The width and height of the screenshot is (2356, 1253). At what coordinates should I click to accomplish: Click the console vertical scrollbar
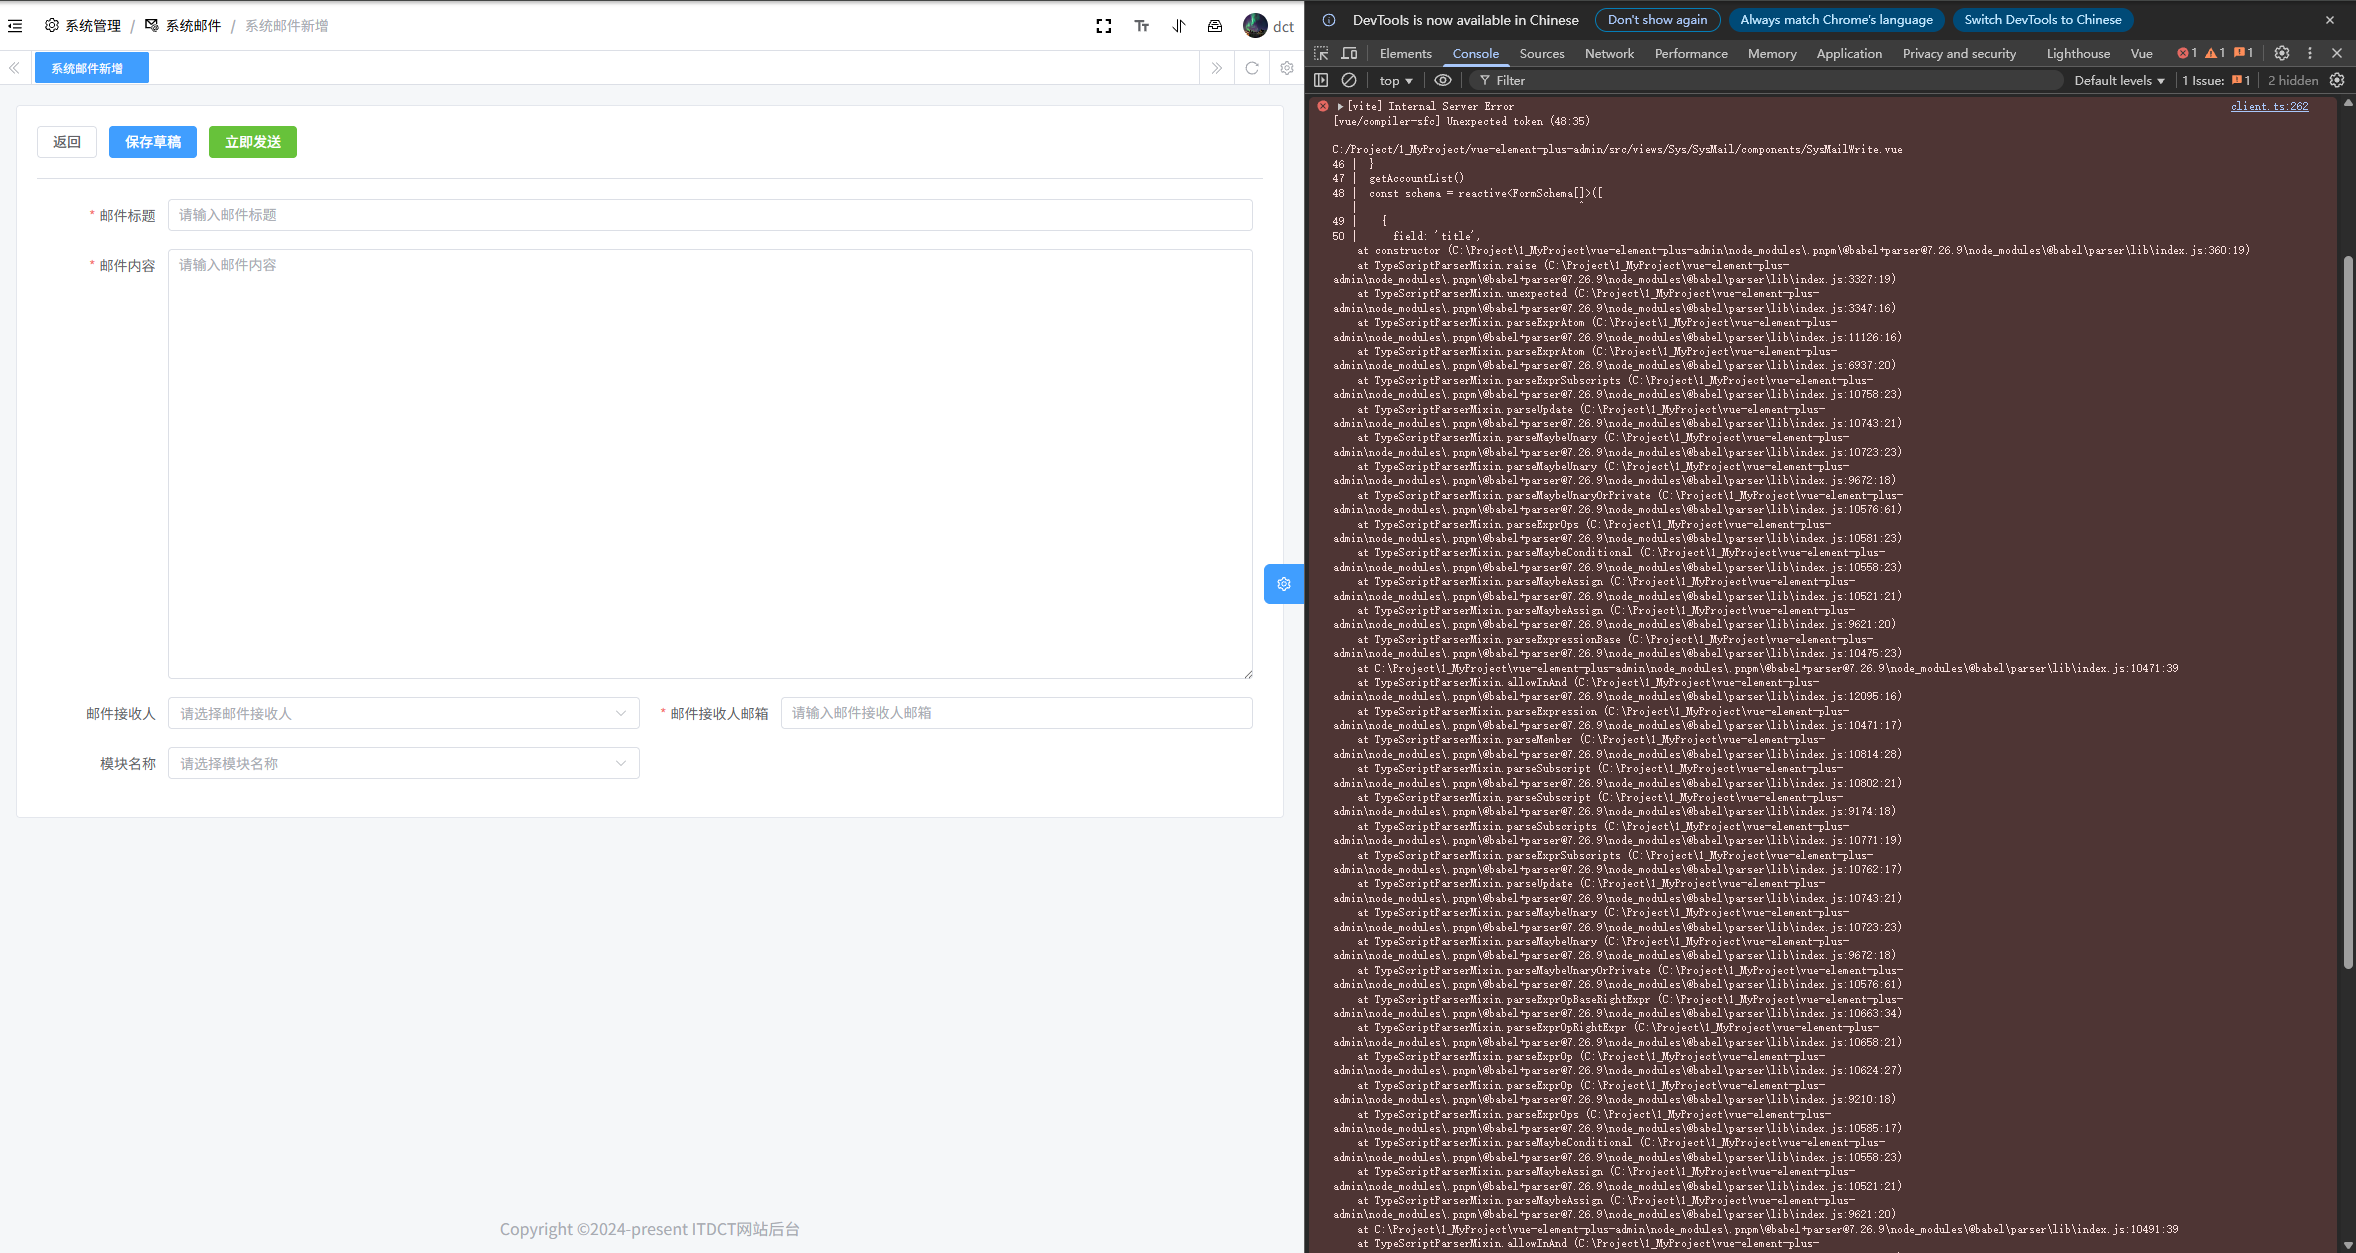2348,612
